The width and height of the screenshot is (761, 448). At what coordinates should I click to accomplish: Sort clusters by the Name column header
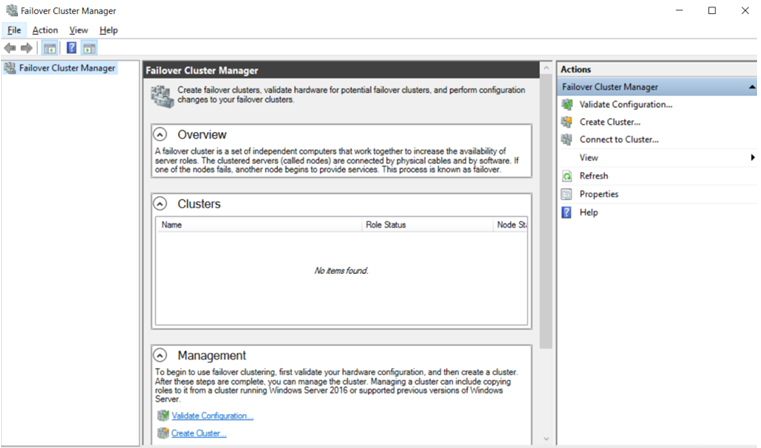click(259, 225)
